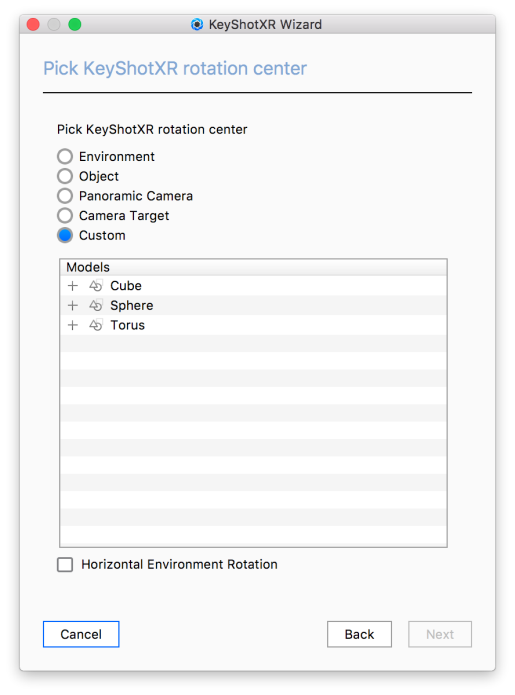Click the Cancel button
The image size is (515, 695).
pyautogui.click(x=81, y=634)
